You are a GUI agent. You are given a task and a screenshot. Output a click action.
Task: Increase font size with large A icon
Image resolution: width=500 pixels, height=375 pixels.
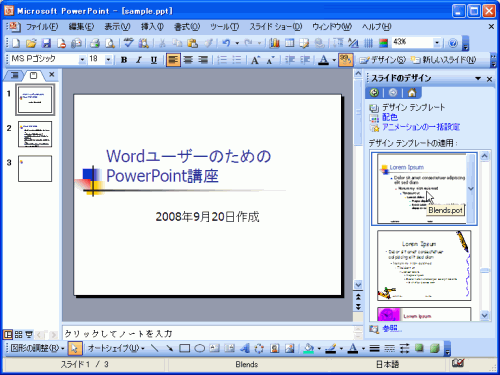255,60
